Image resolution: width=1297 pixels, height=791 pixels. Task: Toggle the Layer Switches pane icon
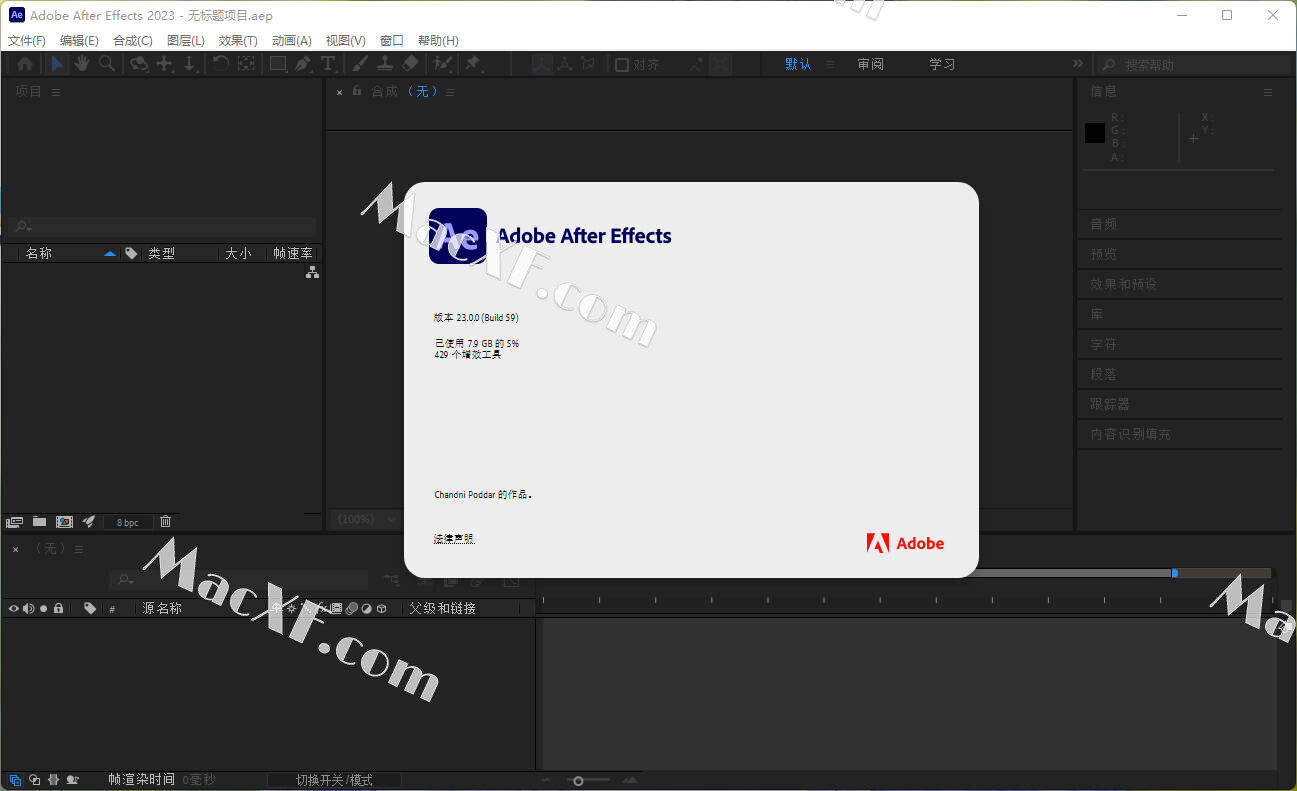(x=14, y=780)
